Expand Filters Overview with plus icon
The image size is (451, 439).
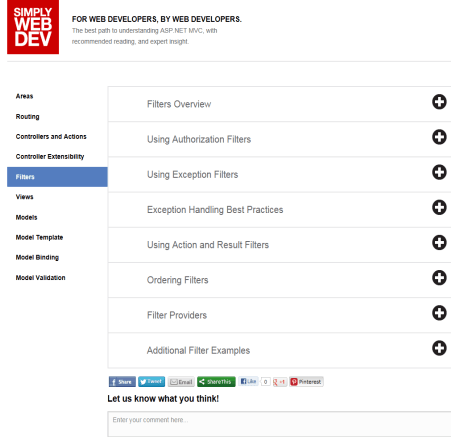pyautogui.click(x=439, y=102)
